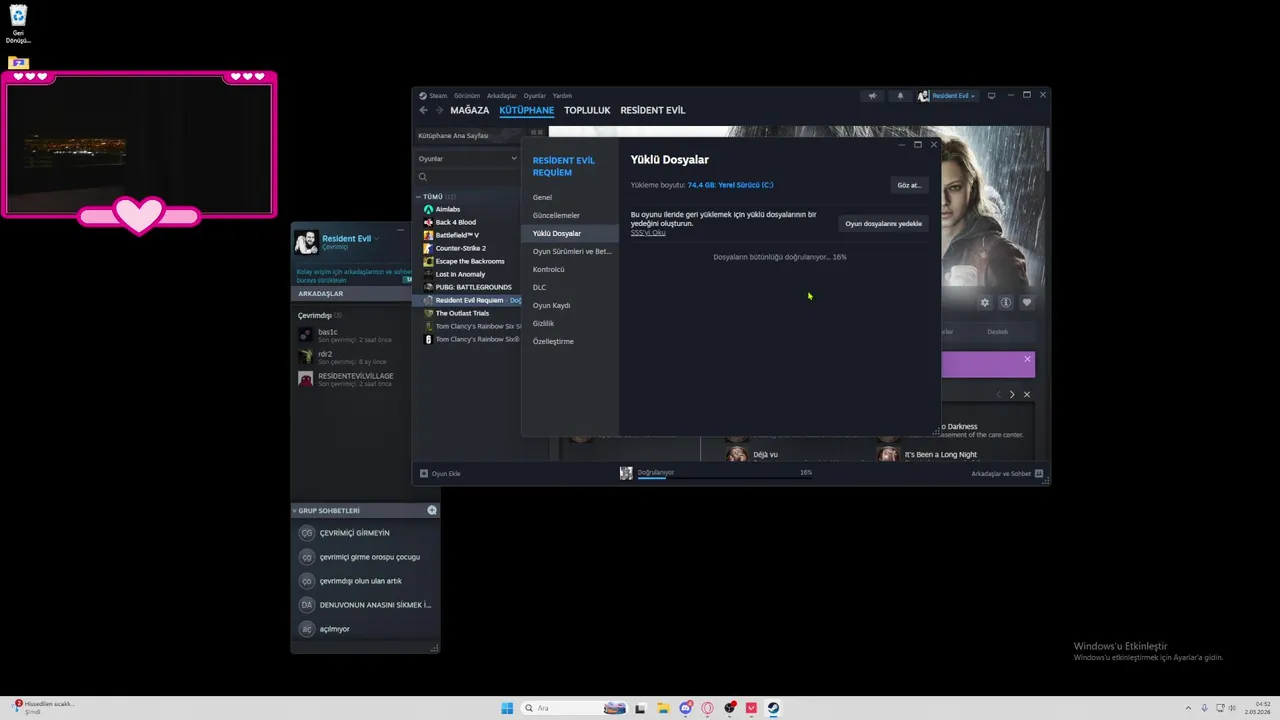Click the It's Been a Long Night achievement thumbnail

(888, 454)
